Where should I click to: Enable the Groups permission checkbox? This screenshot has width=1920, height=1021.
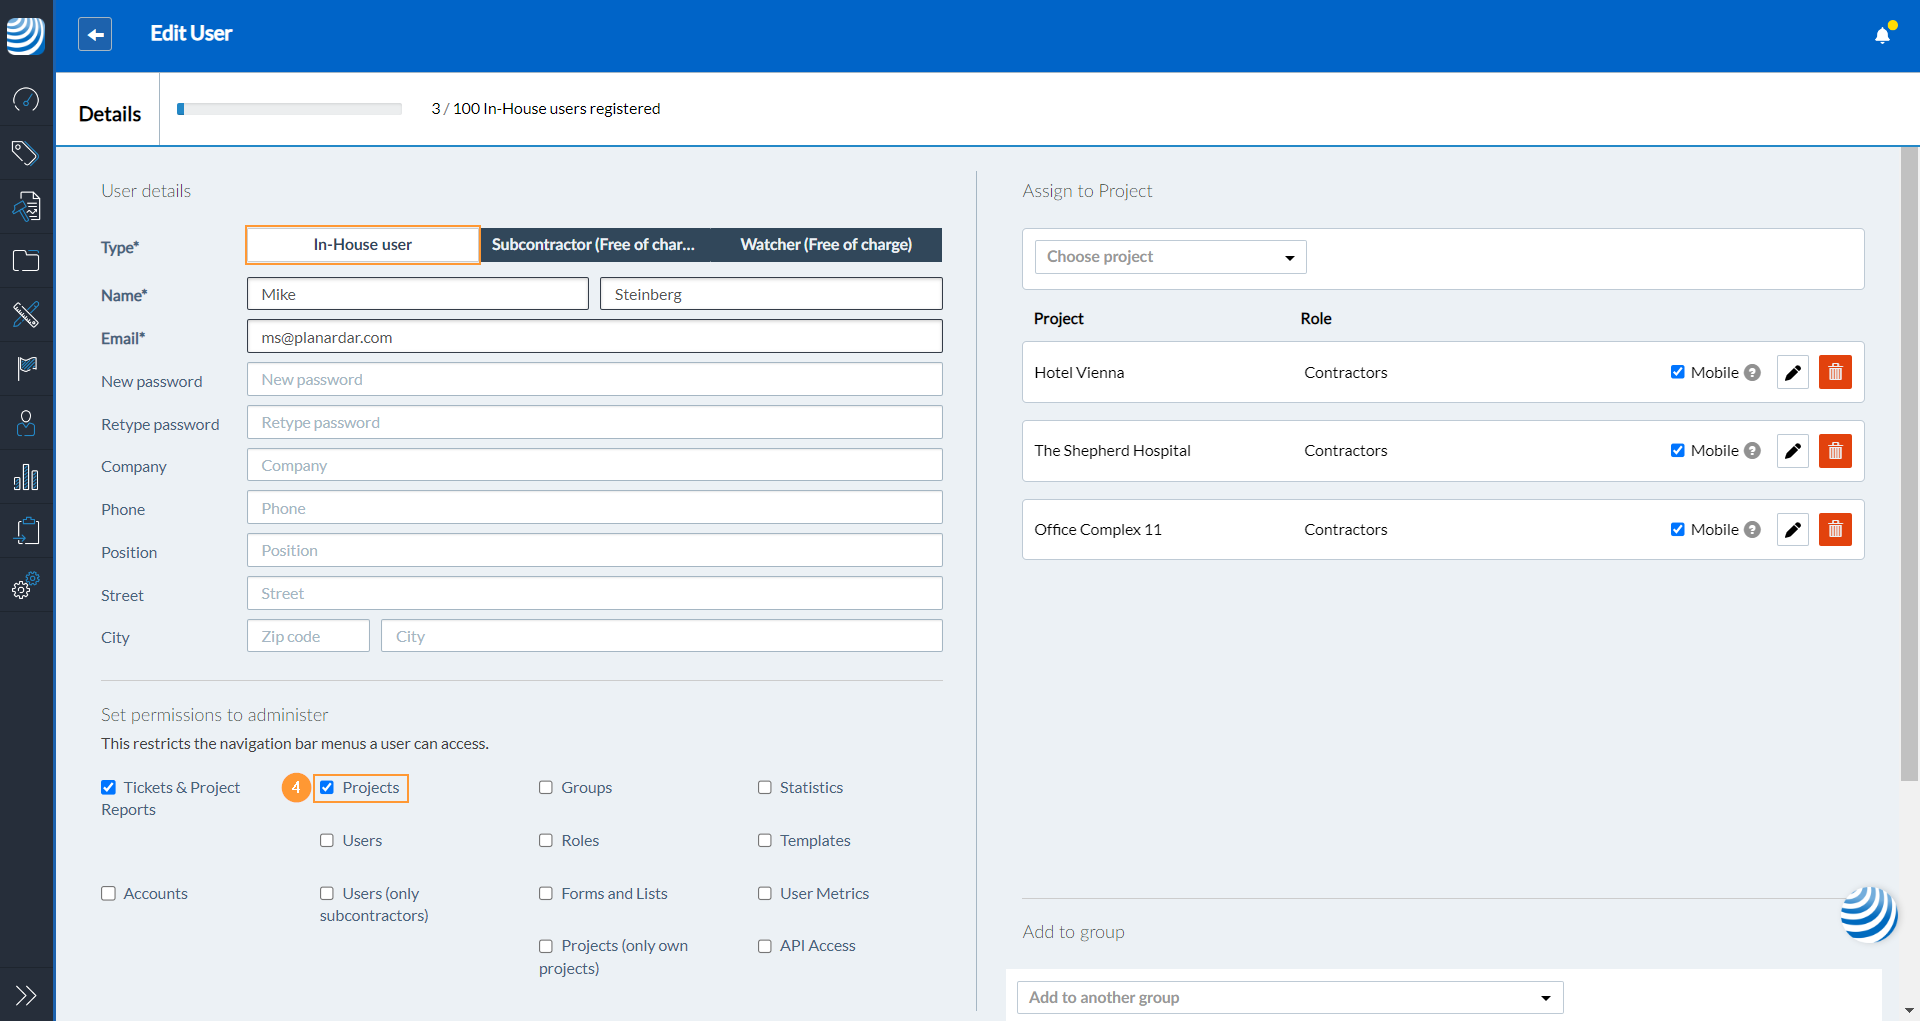click(546, 788)
